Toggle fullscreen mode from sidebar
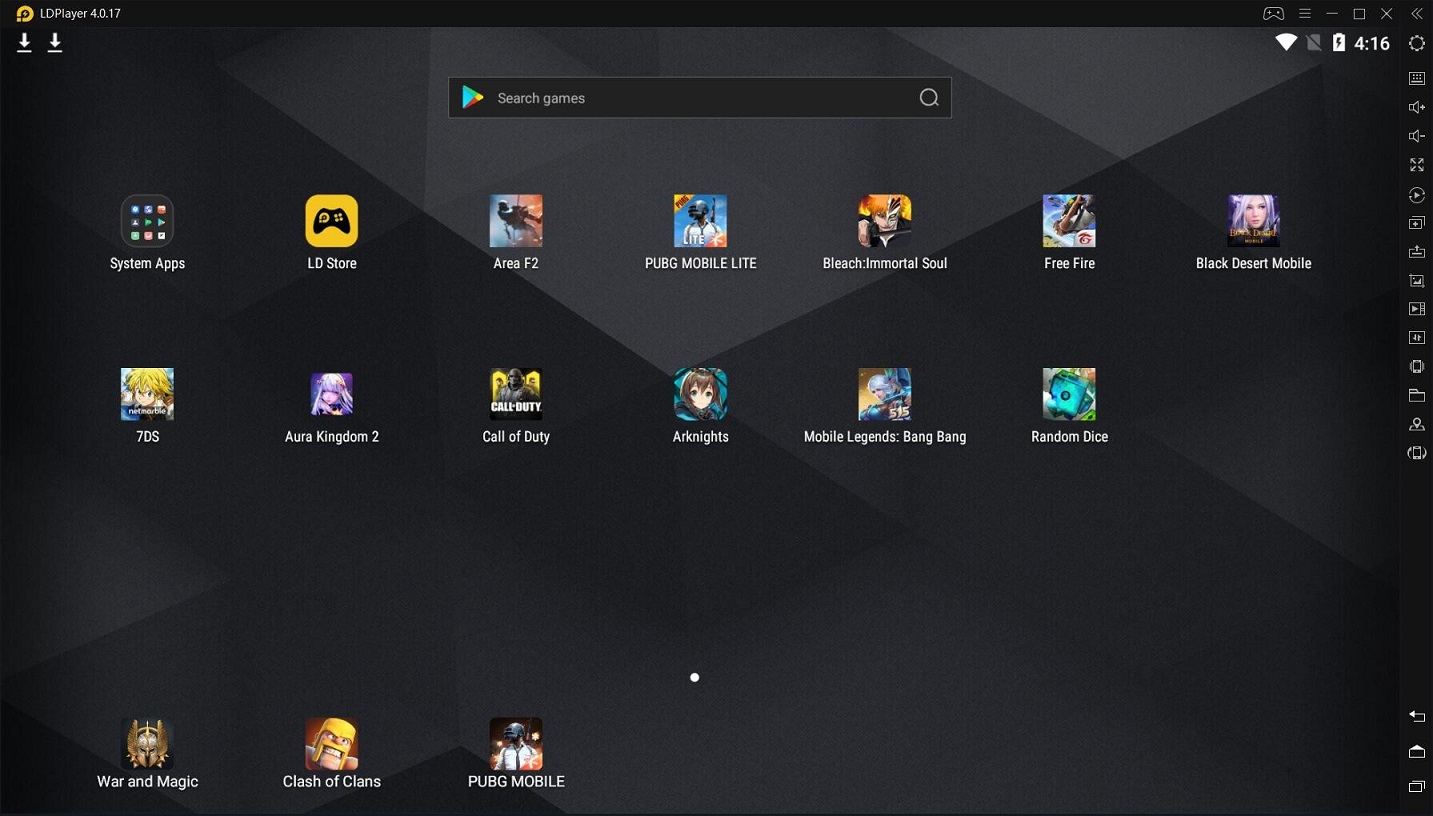 point(1417,164)
